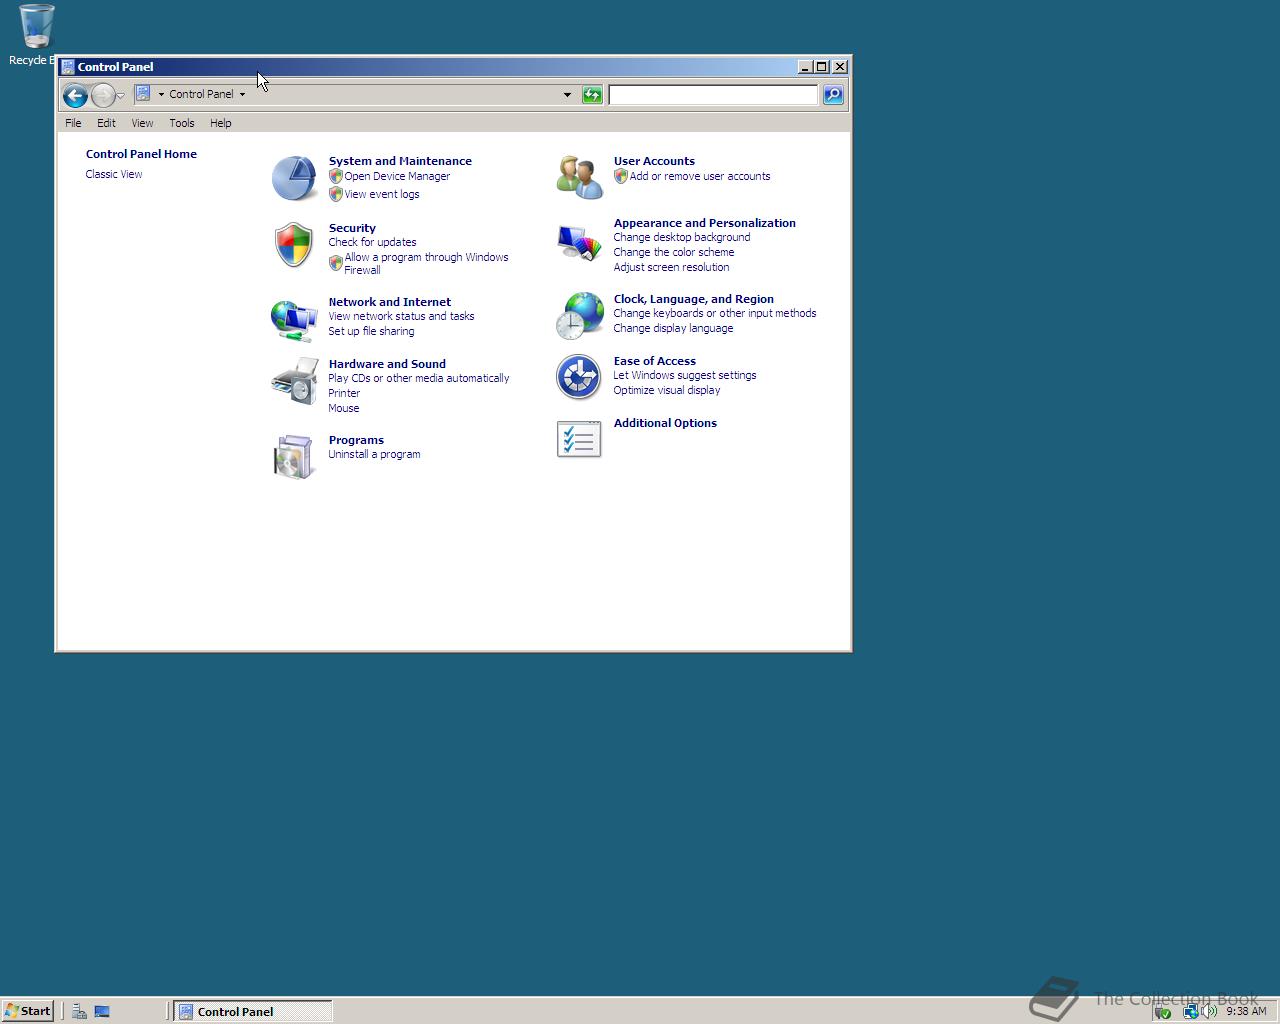Expand the arrow before Control Panel breadcrumb

tap(161, 94)
